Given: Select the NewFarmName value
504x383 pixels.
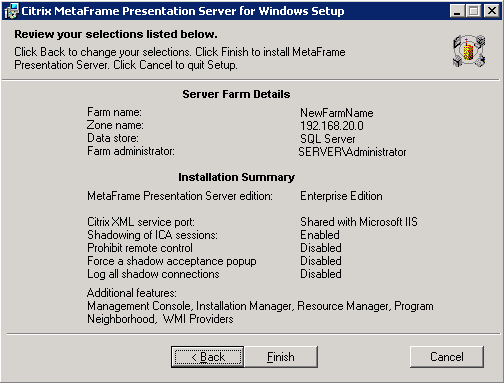Looking at the screenshot, I should click(337, 113).
